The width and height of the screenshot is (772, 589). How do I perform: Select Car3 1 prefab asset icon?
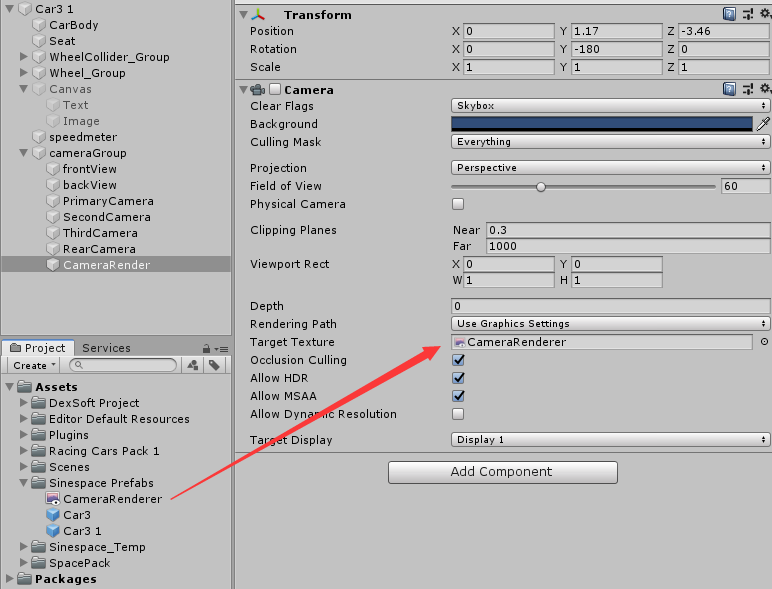[53, 531]
